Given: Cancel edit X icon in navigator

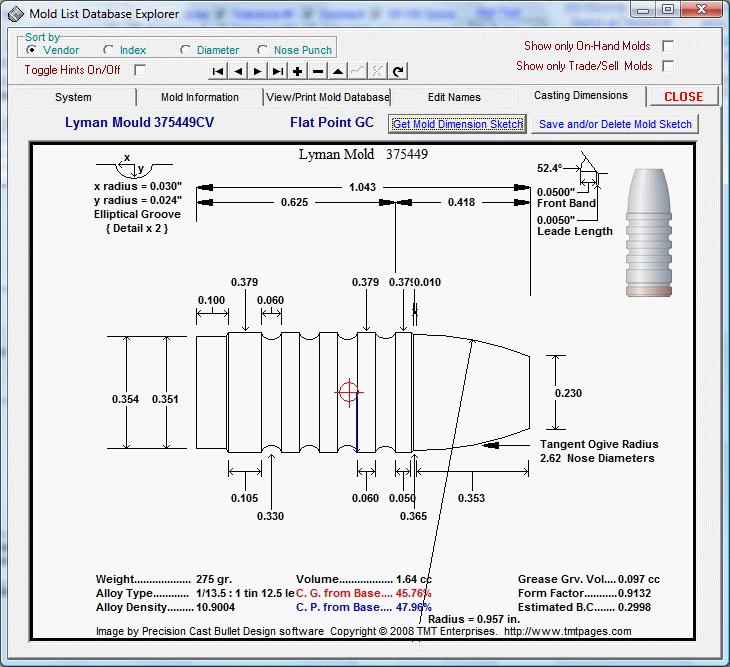Looking at the screenshot, I should tap(378, 71).
